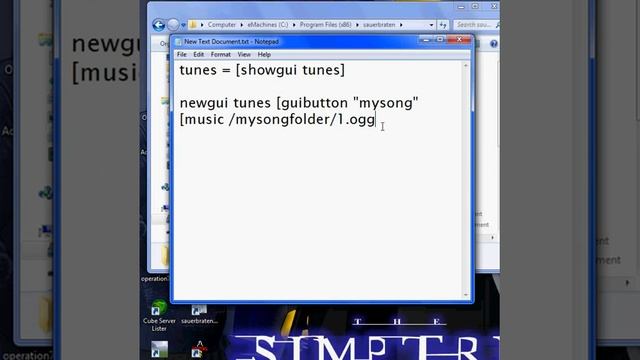Click the Notepad scrollbar down arrow
Image resolution: width=640 pixels, height=360 pixels.
tap(466, 295)
